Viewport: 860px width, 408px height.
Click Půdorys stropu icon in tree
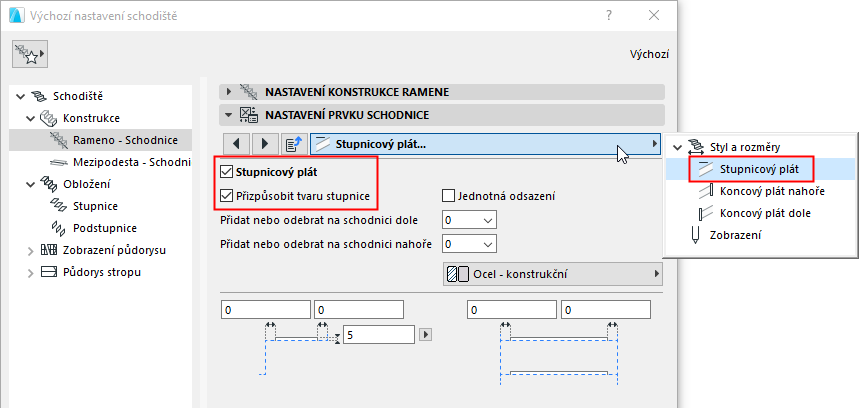pyautogui.click(x=49, y=272)
